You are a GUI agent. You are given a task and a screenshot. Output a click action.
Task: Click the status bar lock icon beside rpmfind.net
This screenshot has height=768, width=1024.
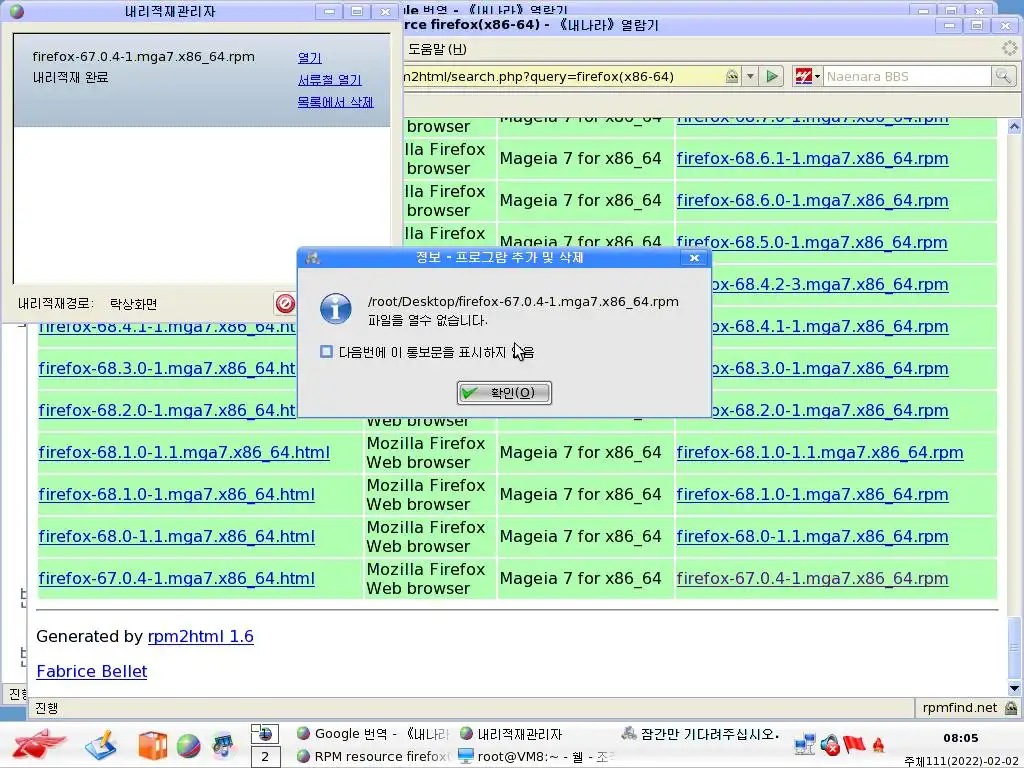point(1011,708)
